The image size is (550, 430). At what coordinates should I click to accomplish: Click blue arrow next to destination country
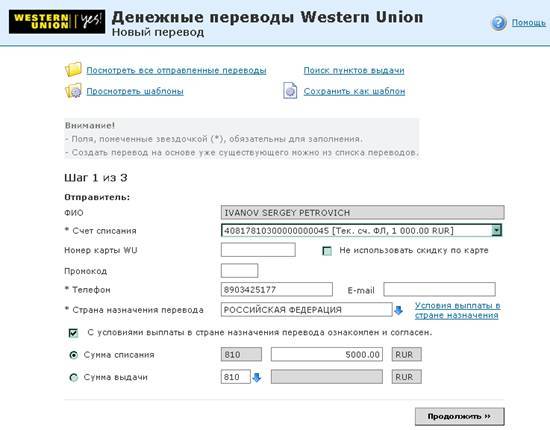pyautogui.click(x=398, y=310)
